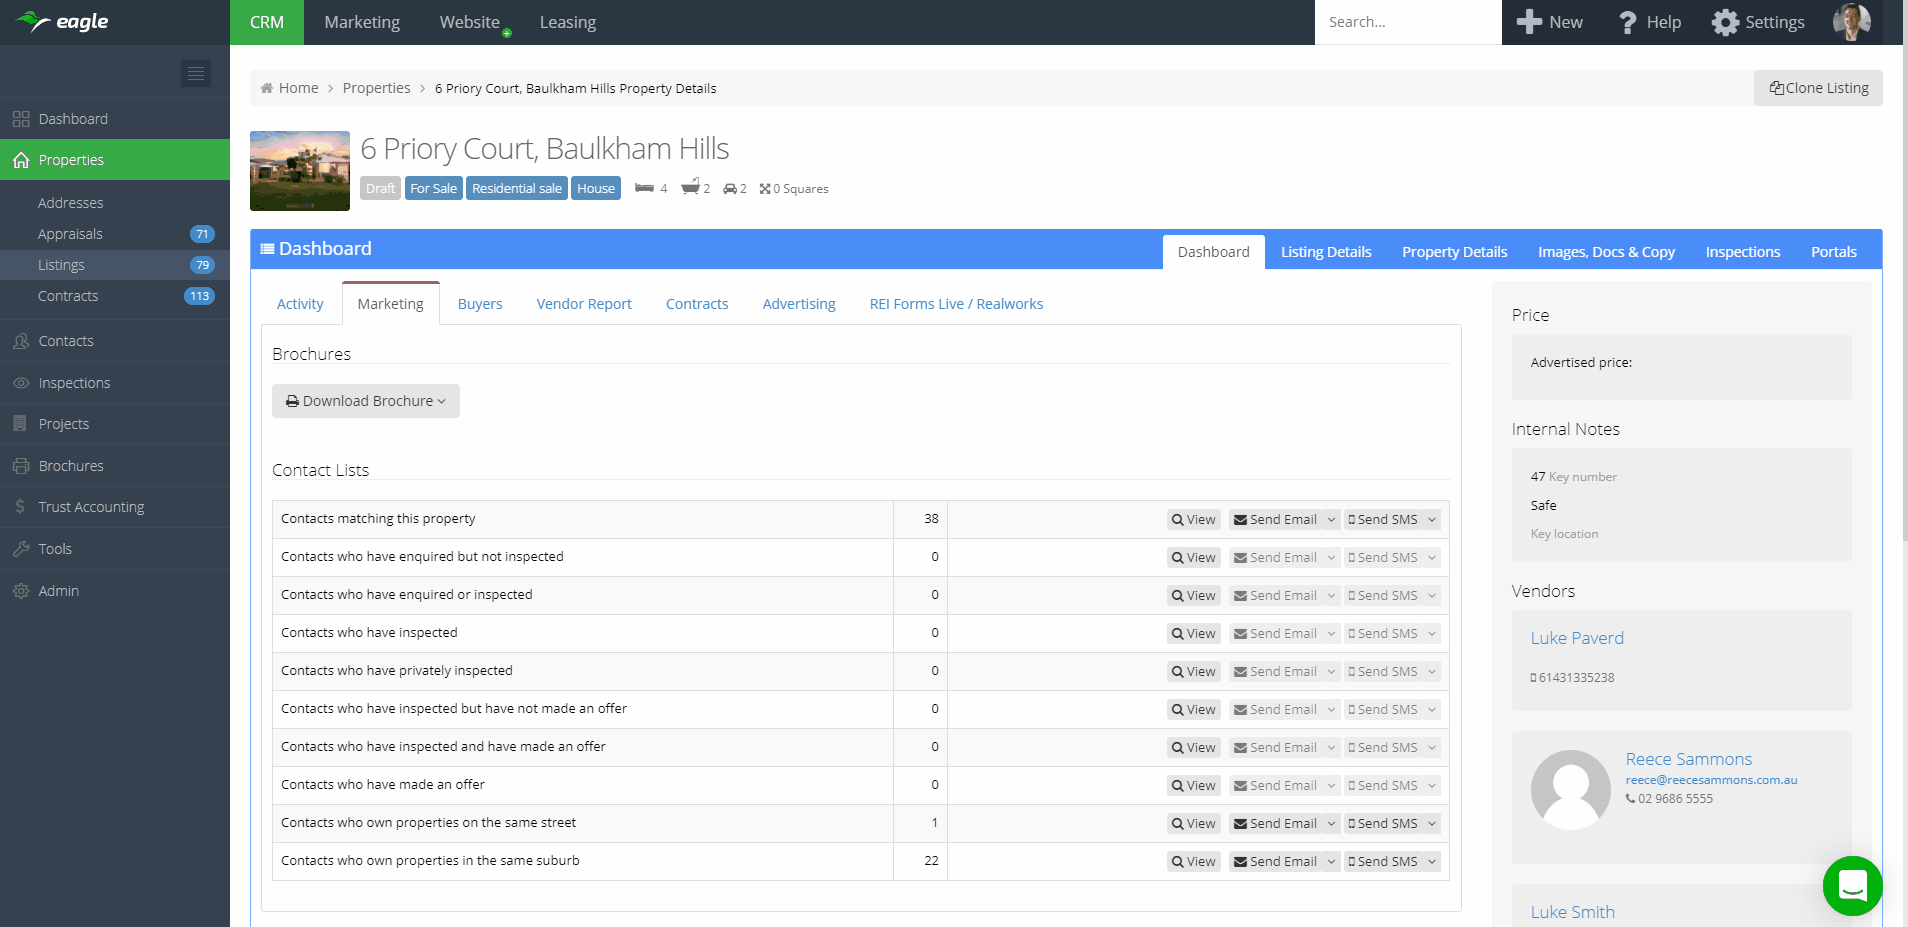Open the Marketing top menu
Image resolution: width=1908 pixels, height=927 pixels.
(x=362, y=22)
